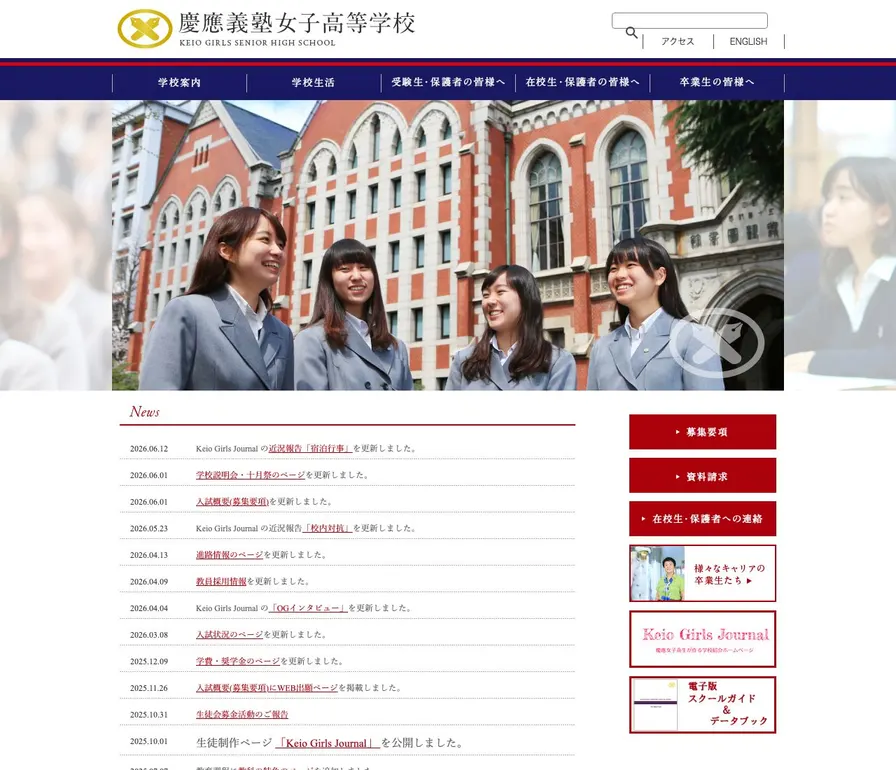Open the Keio Girls Journal banner
The height and width of the screenshot is (770, 896).
[702, 639]
